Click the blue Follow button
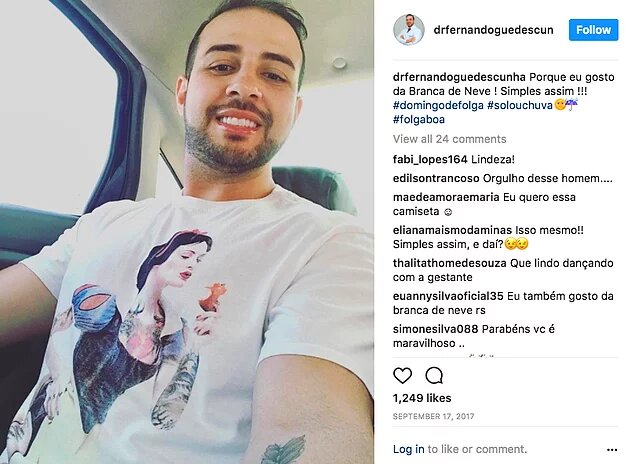This screenshot has height=464, width=635. click(x=593, y=30)
